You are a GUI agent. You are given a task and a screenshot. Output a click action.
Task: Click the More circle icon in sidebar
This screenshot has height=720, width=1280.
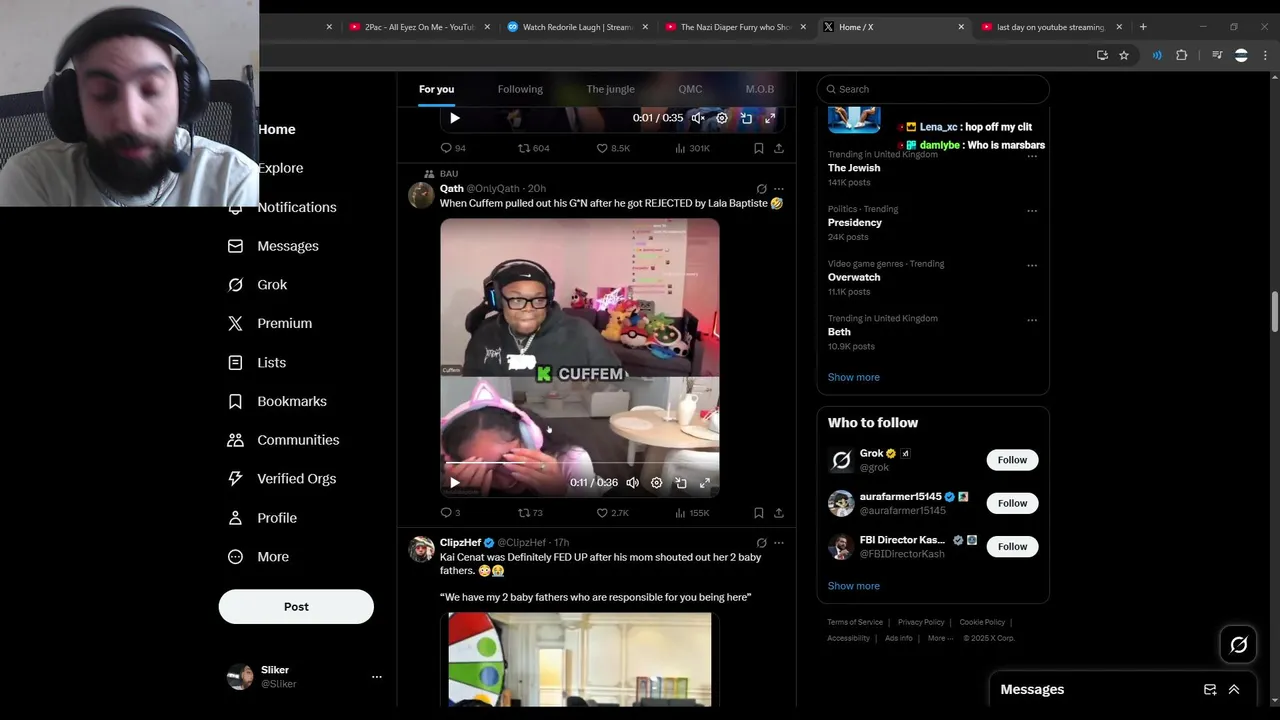[x=235, y=557]
